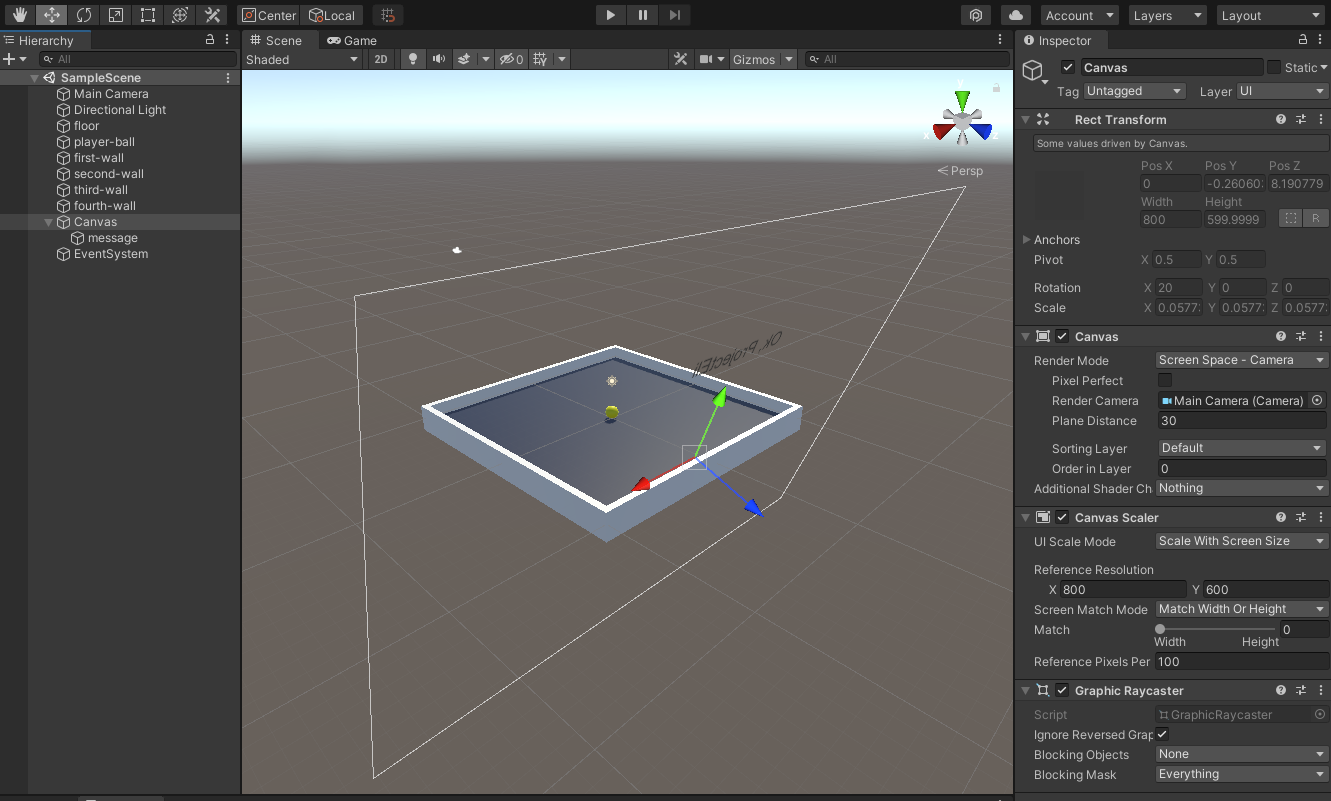Screen dimensions: 1331x801
Task: Uncheck Ignore Reversed Graphics checkbox
Action: coord(1162,734)
